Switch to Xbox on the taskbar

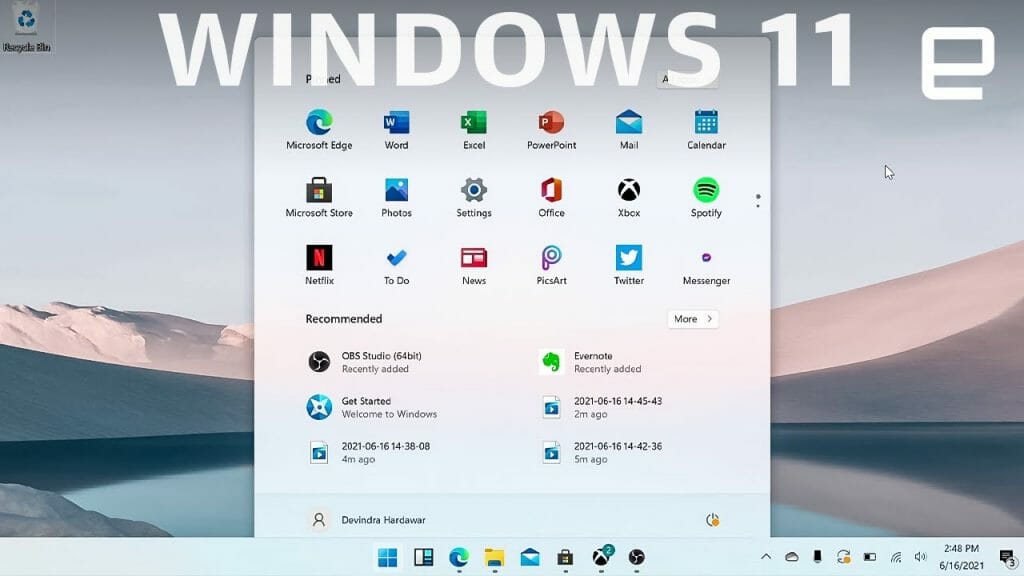[601, 556]
